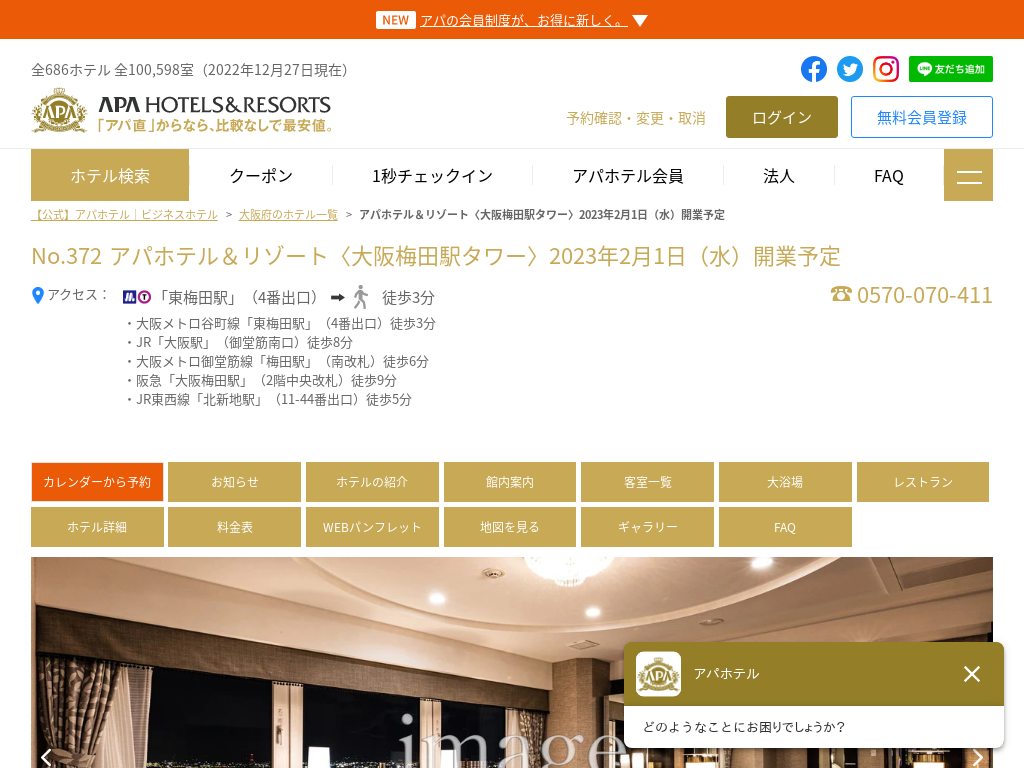Click the 大浴場 button
The image size is (1024, 768).
(785, 482)
